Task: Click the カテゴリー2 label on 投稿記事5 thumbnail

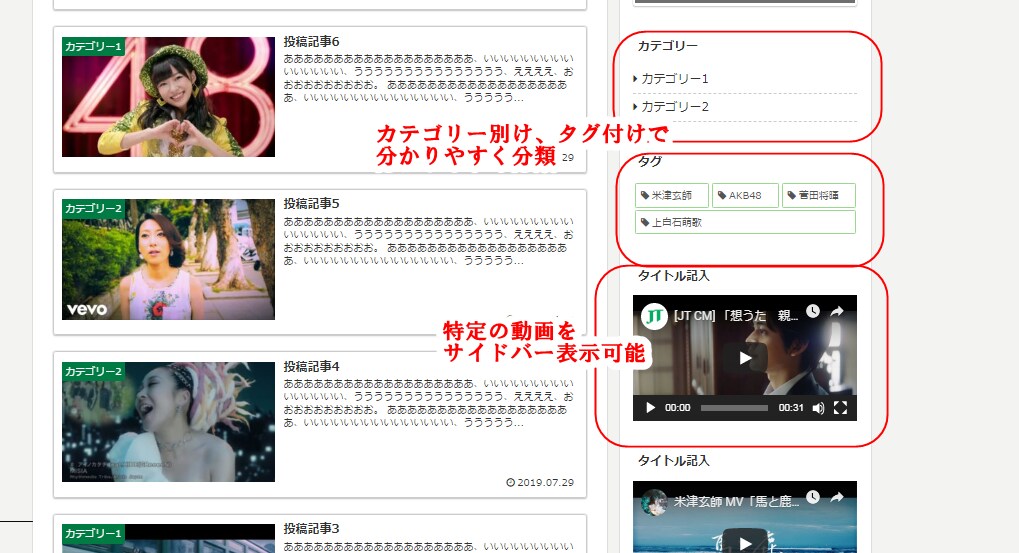Action: (94, 209)
